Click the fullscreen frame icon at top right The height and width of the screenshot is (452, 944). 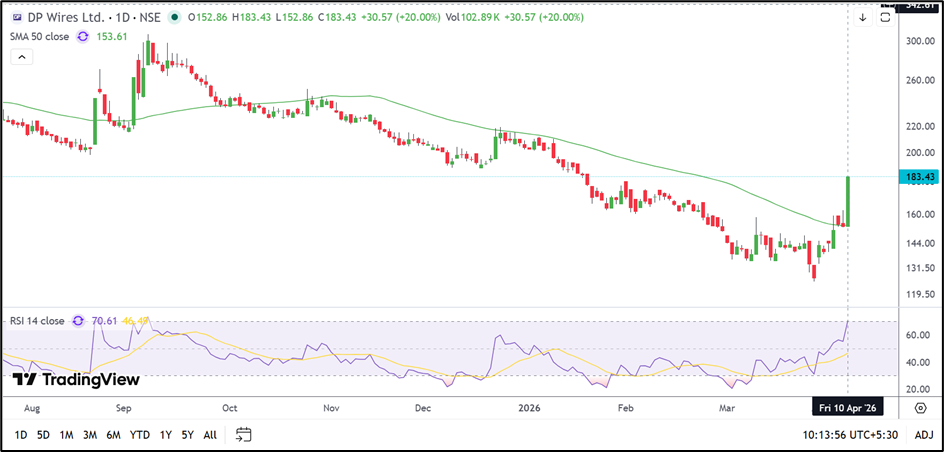[x=885, y=18]
